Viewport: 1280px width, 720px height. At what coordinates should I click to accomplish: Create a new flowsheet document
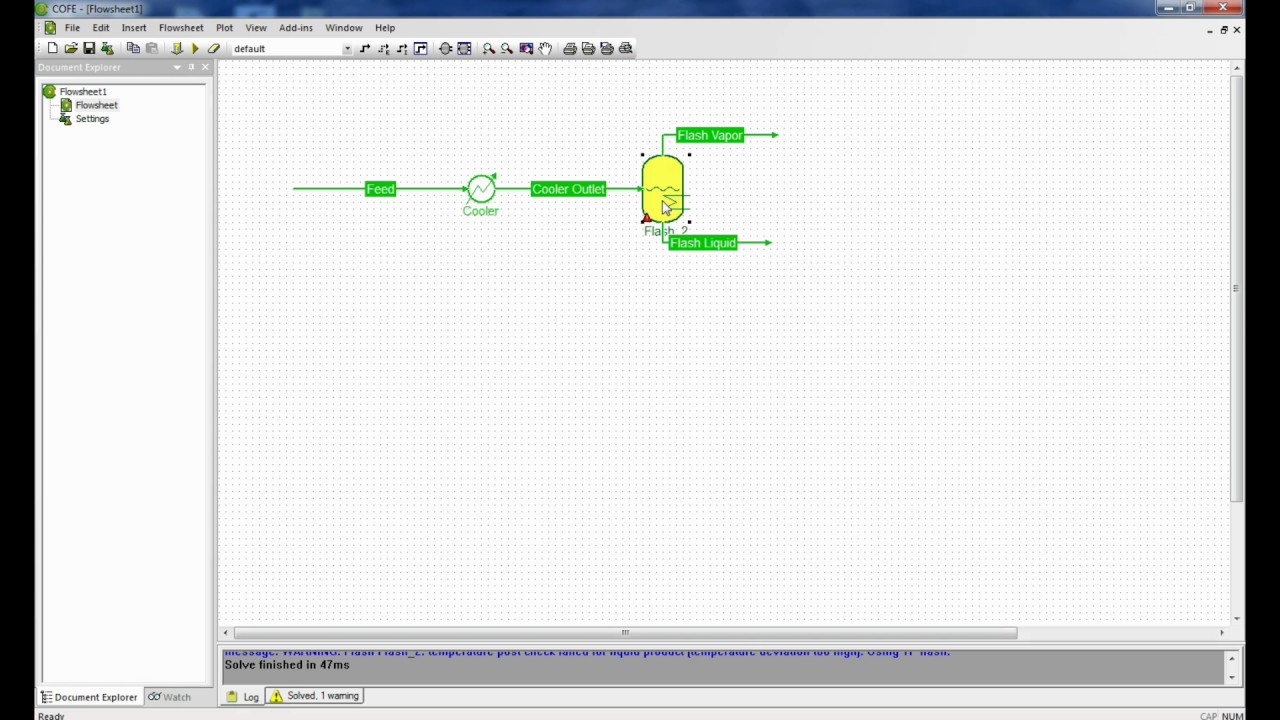(52, 48)
